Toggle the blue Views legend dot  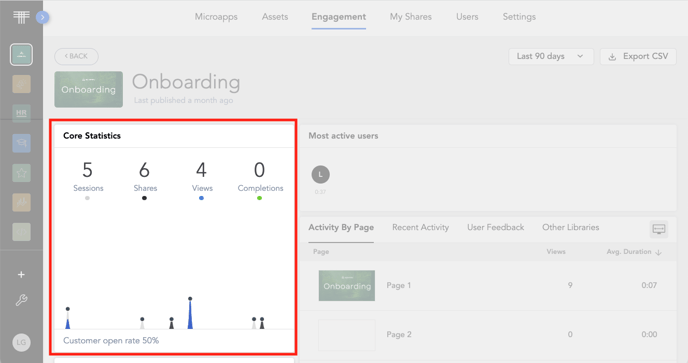(201, 198)
